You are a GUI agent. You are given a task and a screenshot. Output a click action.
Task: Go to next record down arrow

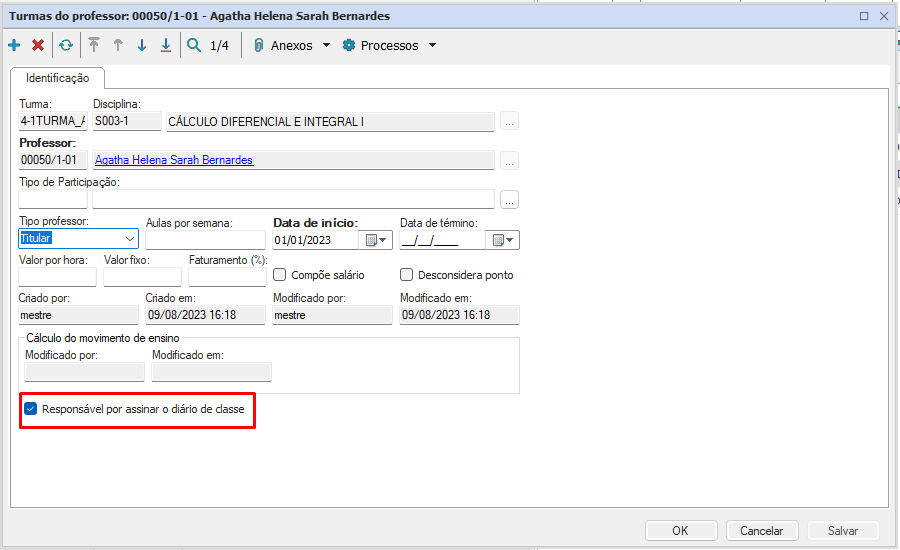point(142,45)
